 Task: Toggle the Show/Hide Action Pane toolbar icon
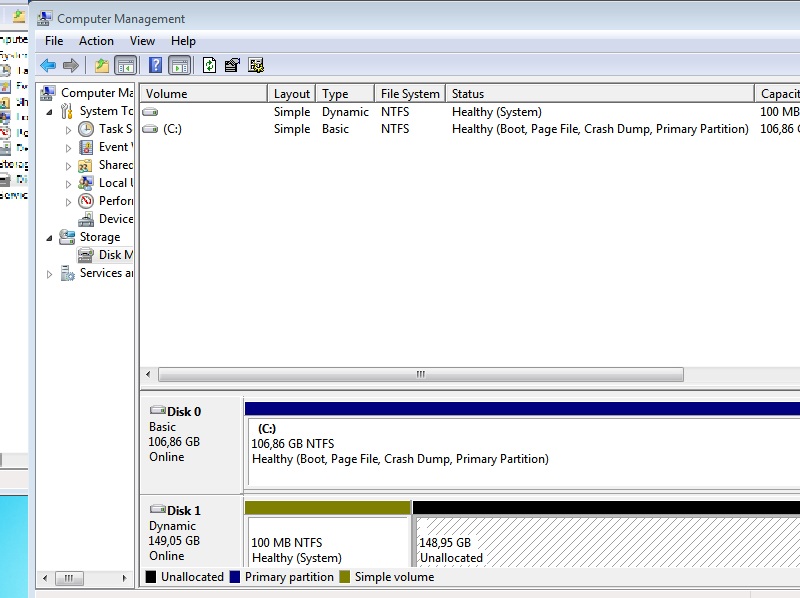coord(180,65)
